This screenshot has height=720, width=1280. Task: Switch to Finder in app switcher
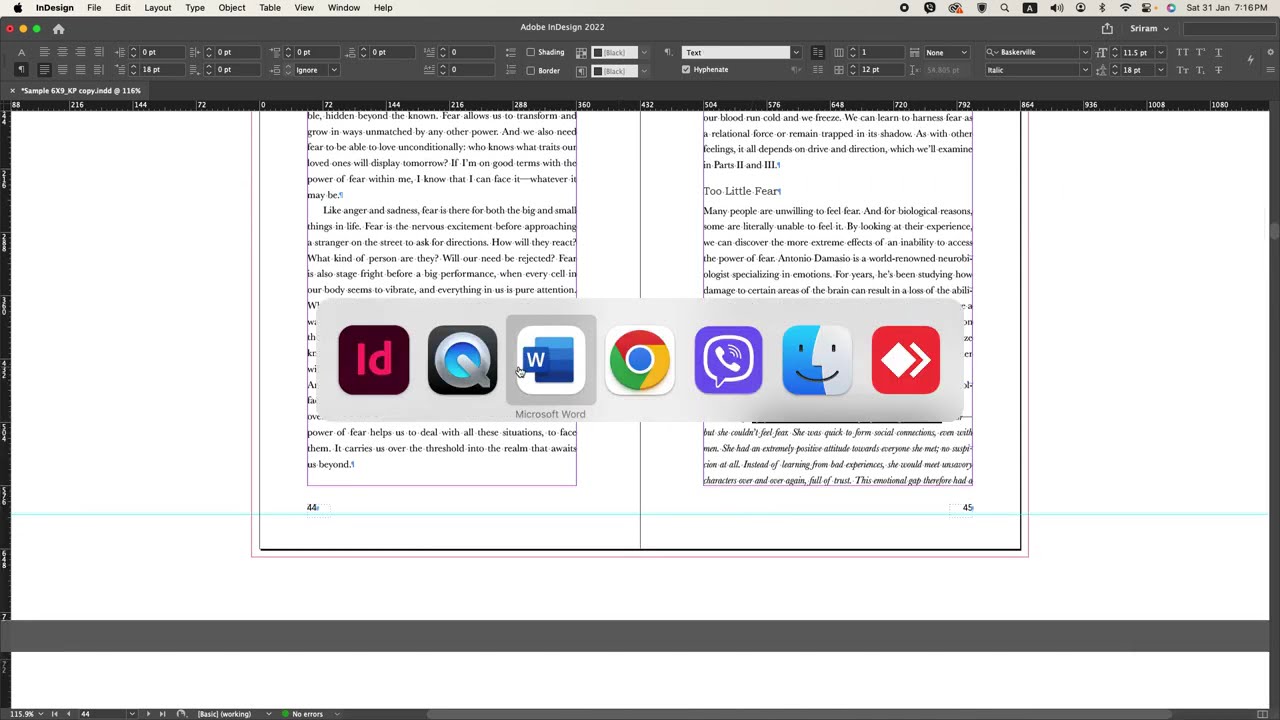point(817,360)
